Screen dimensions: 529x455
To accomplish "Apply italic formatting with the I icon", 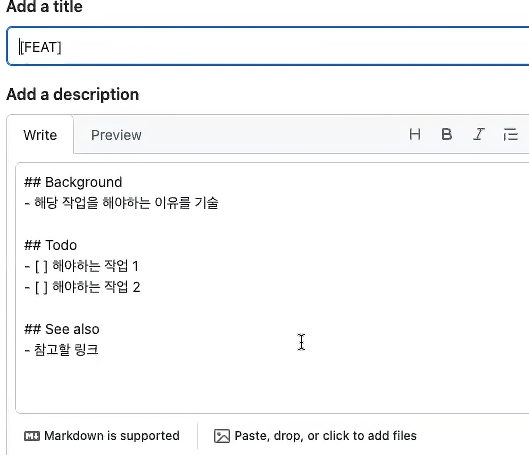I will coord(478,135).
